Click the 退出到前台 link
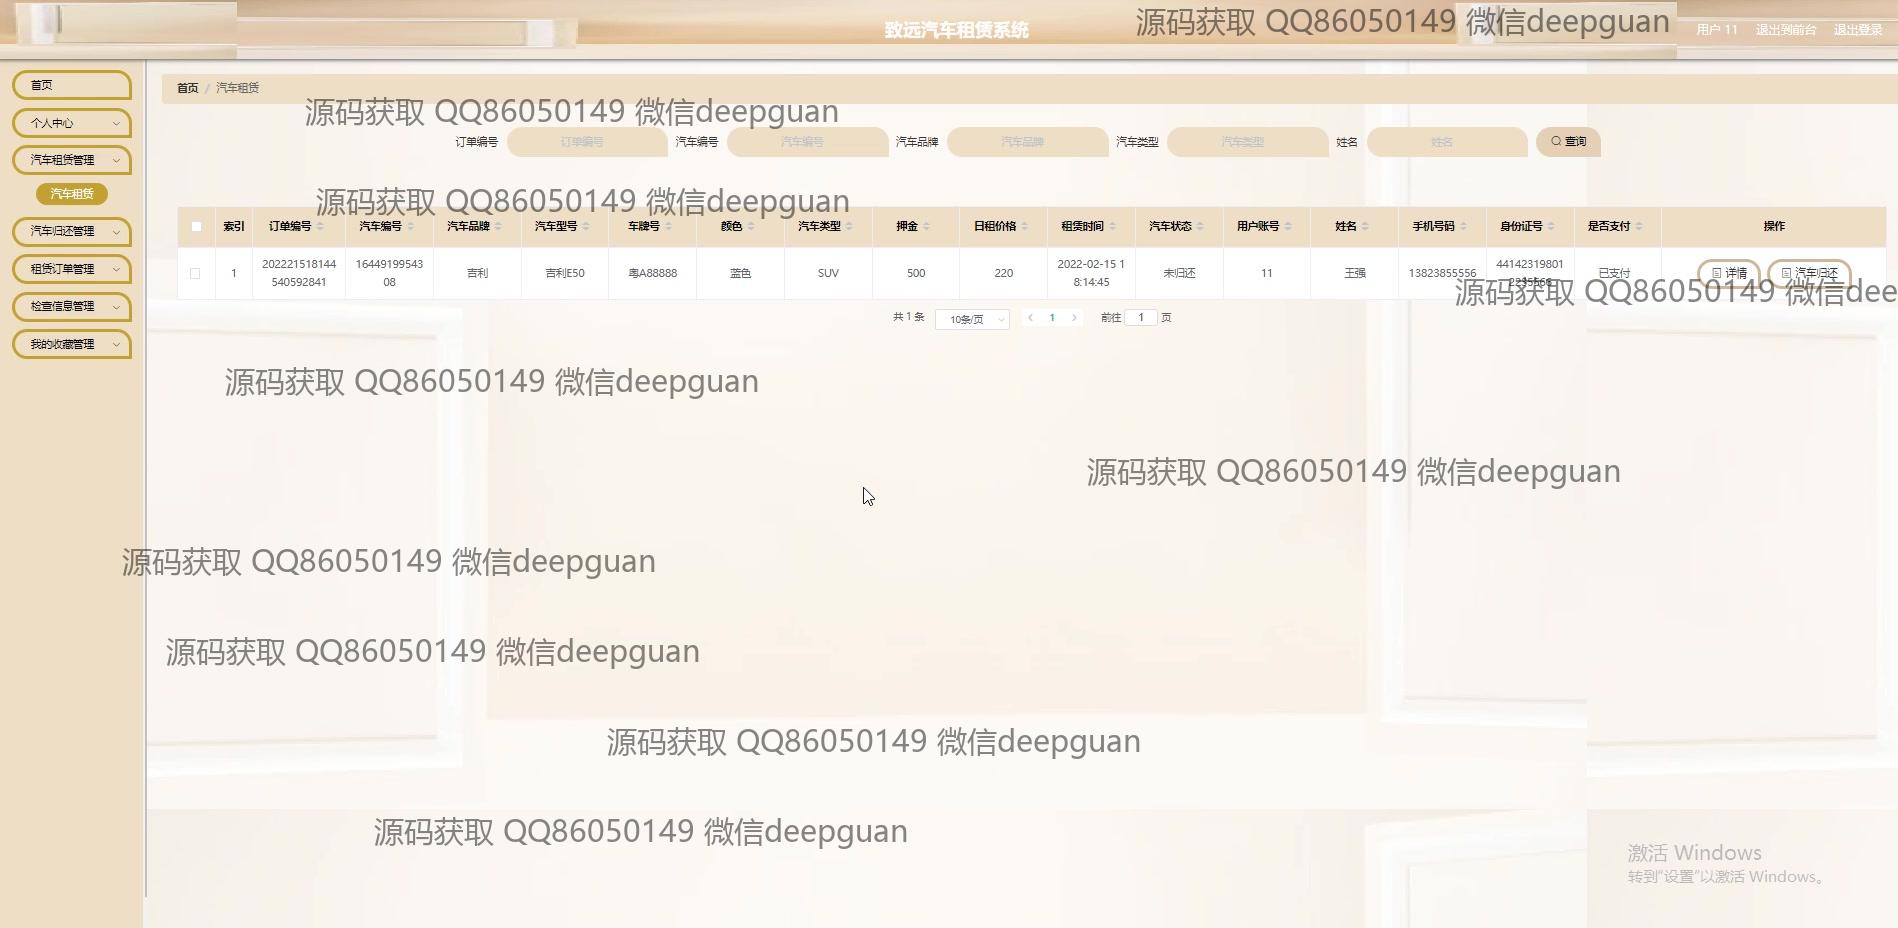The image size is (1898, 928). [1786, 30]
